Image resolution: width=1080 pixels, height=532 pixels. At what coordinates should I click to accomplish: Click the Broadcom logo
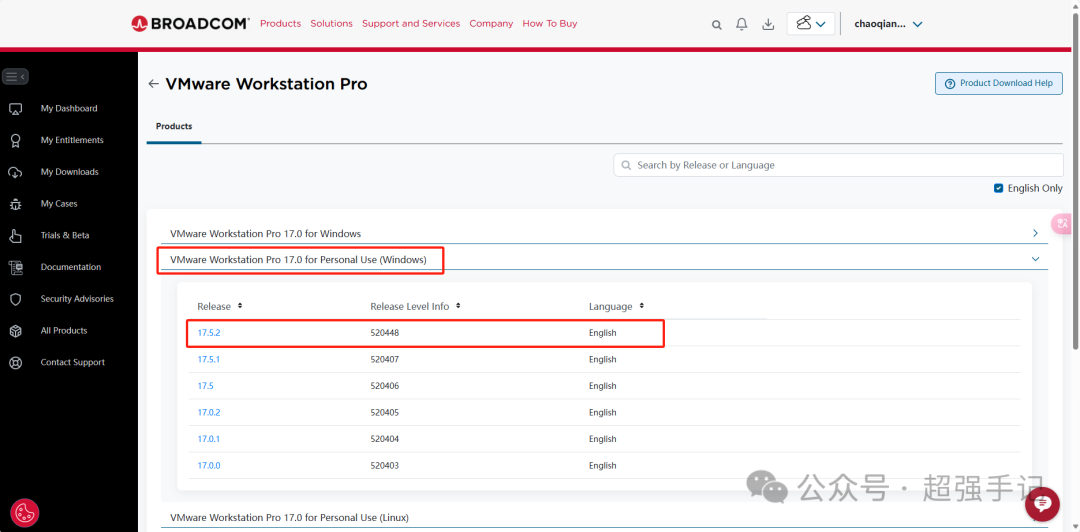(190, 23)
